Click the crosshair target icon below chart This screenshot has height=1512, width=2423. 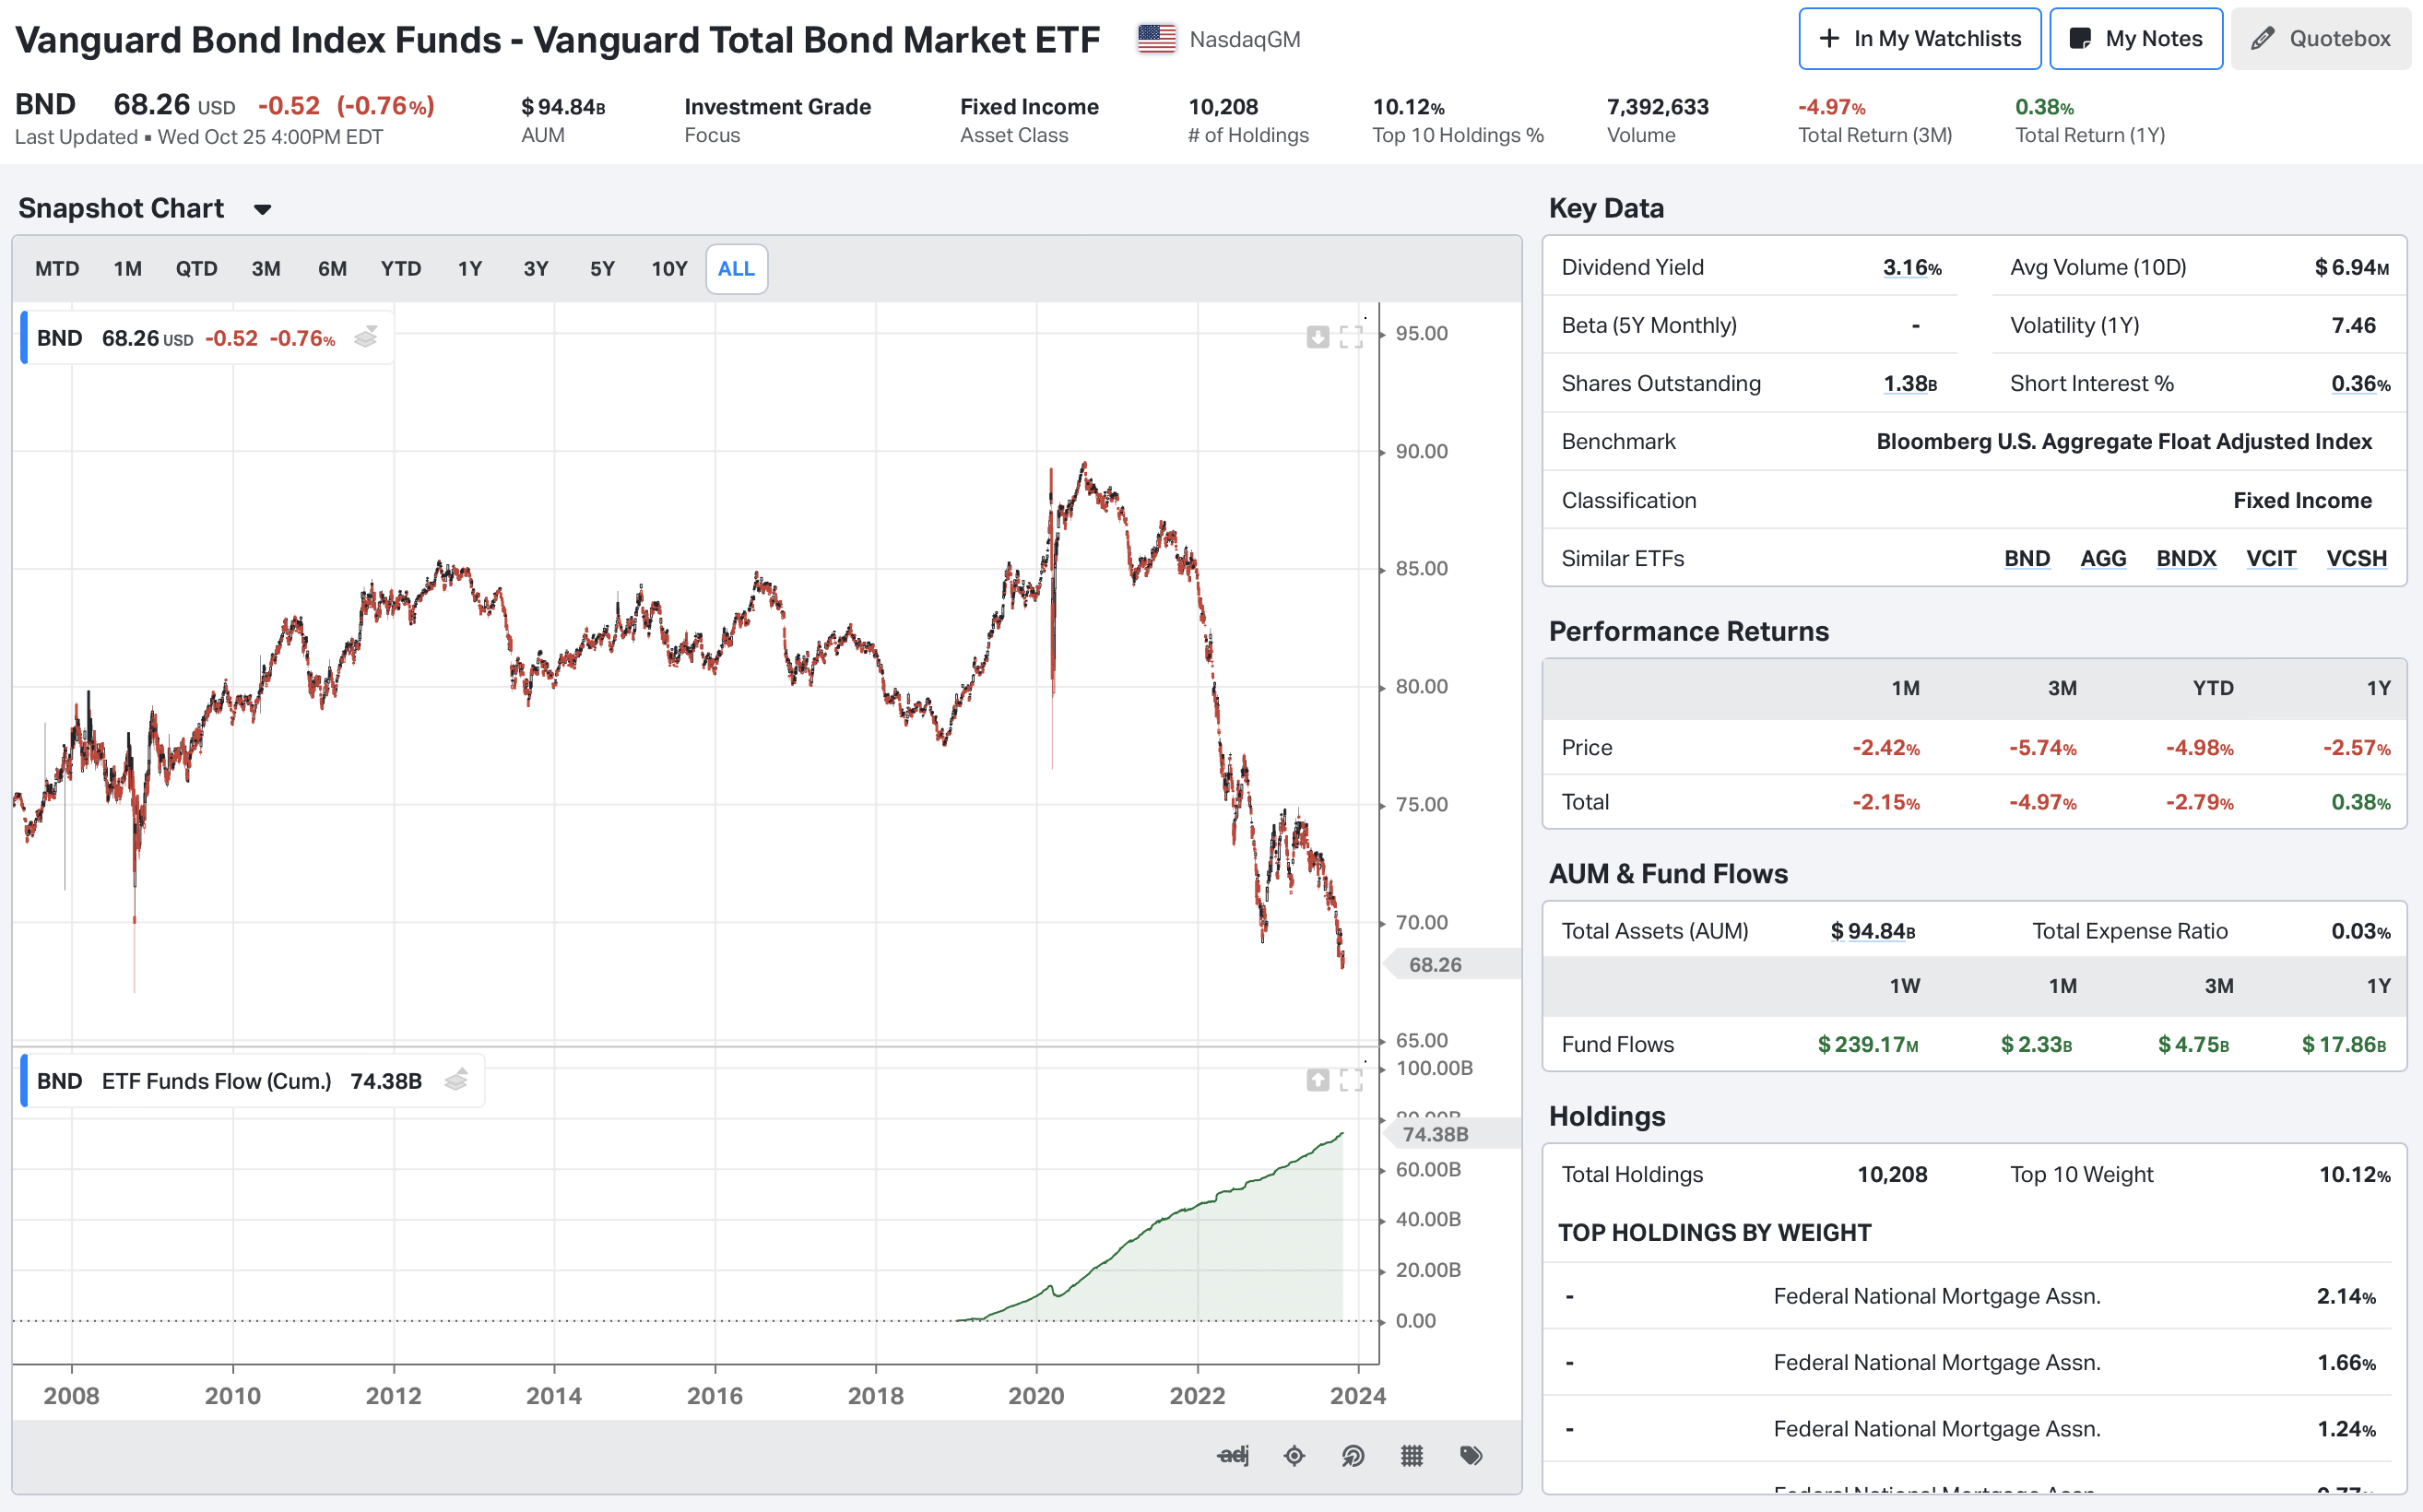pos(1294,1455)
